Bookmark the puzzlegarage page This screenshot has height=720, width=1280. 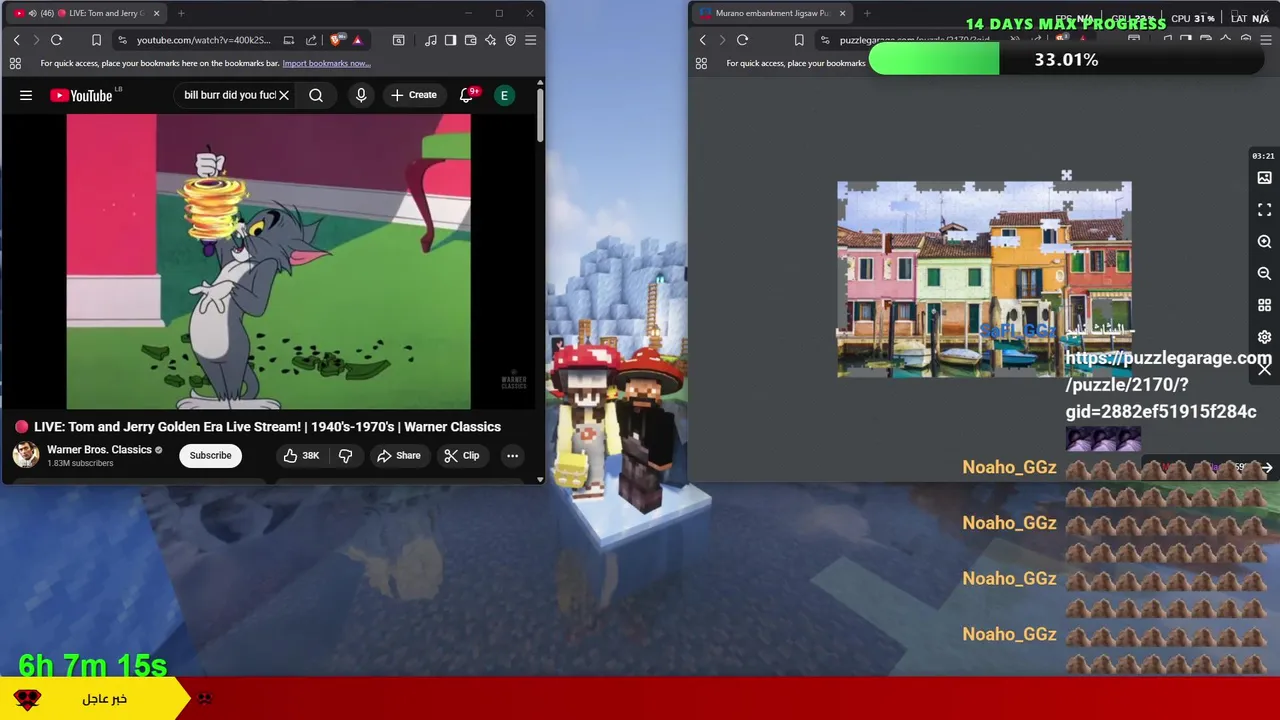pyautogui.click(x=799, y=40)
